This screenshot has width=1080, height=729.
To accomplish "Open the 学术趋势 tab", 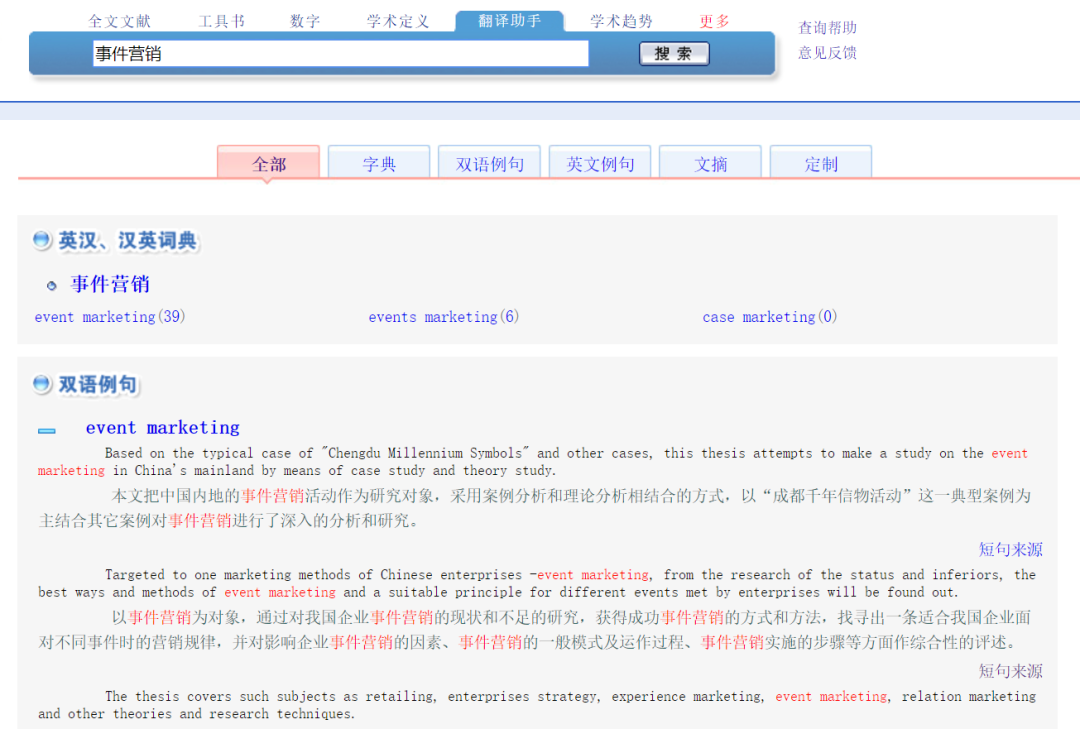I will coord(621,21).
